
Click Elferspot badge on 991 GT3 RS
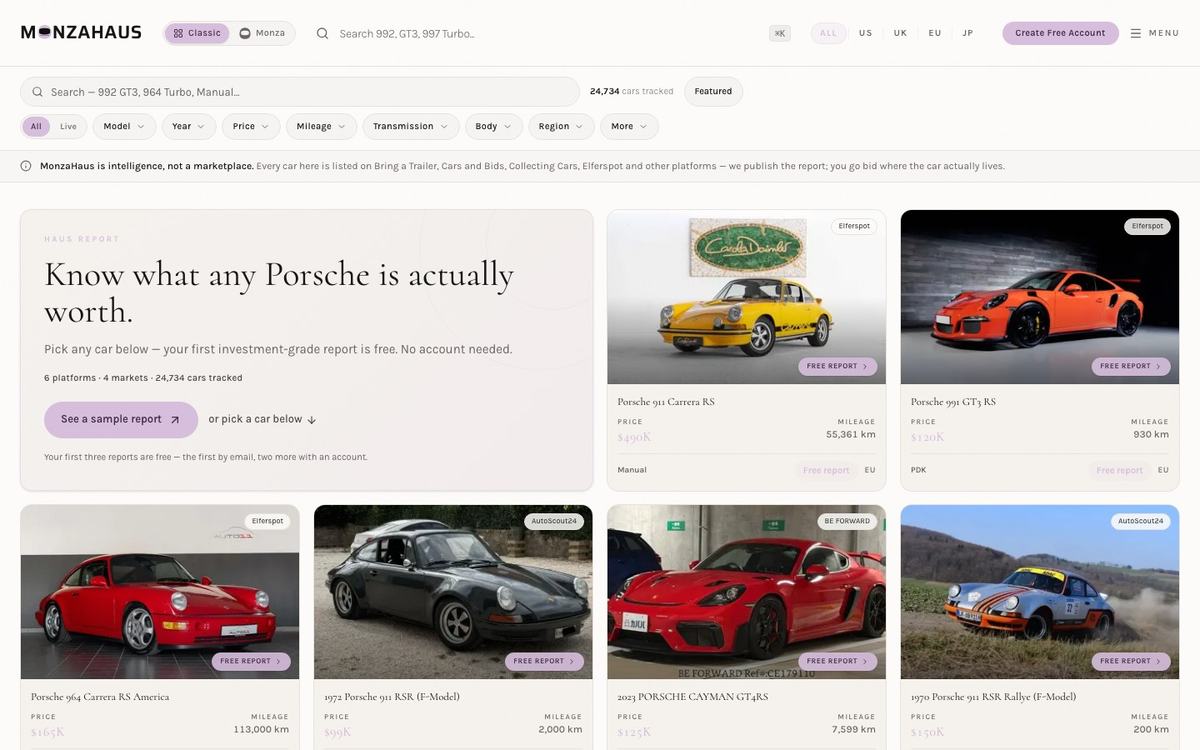[x=1147, y=226]
